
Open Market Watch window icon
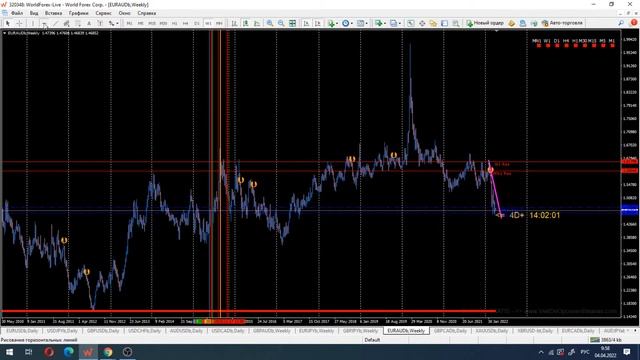411,23
